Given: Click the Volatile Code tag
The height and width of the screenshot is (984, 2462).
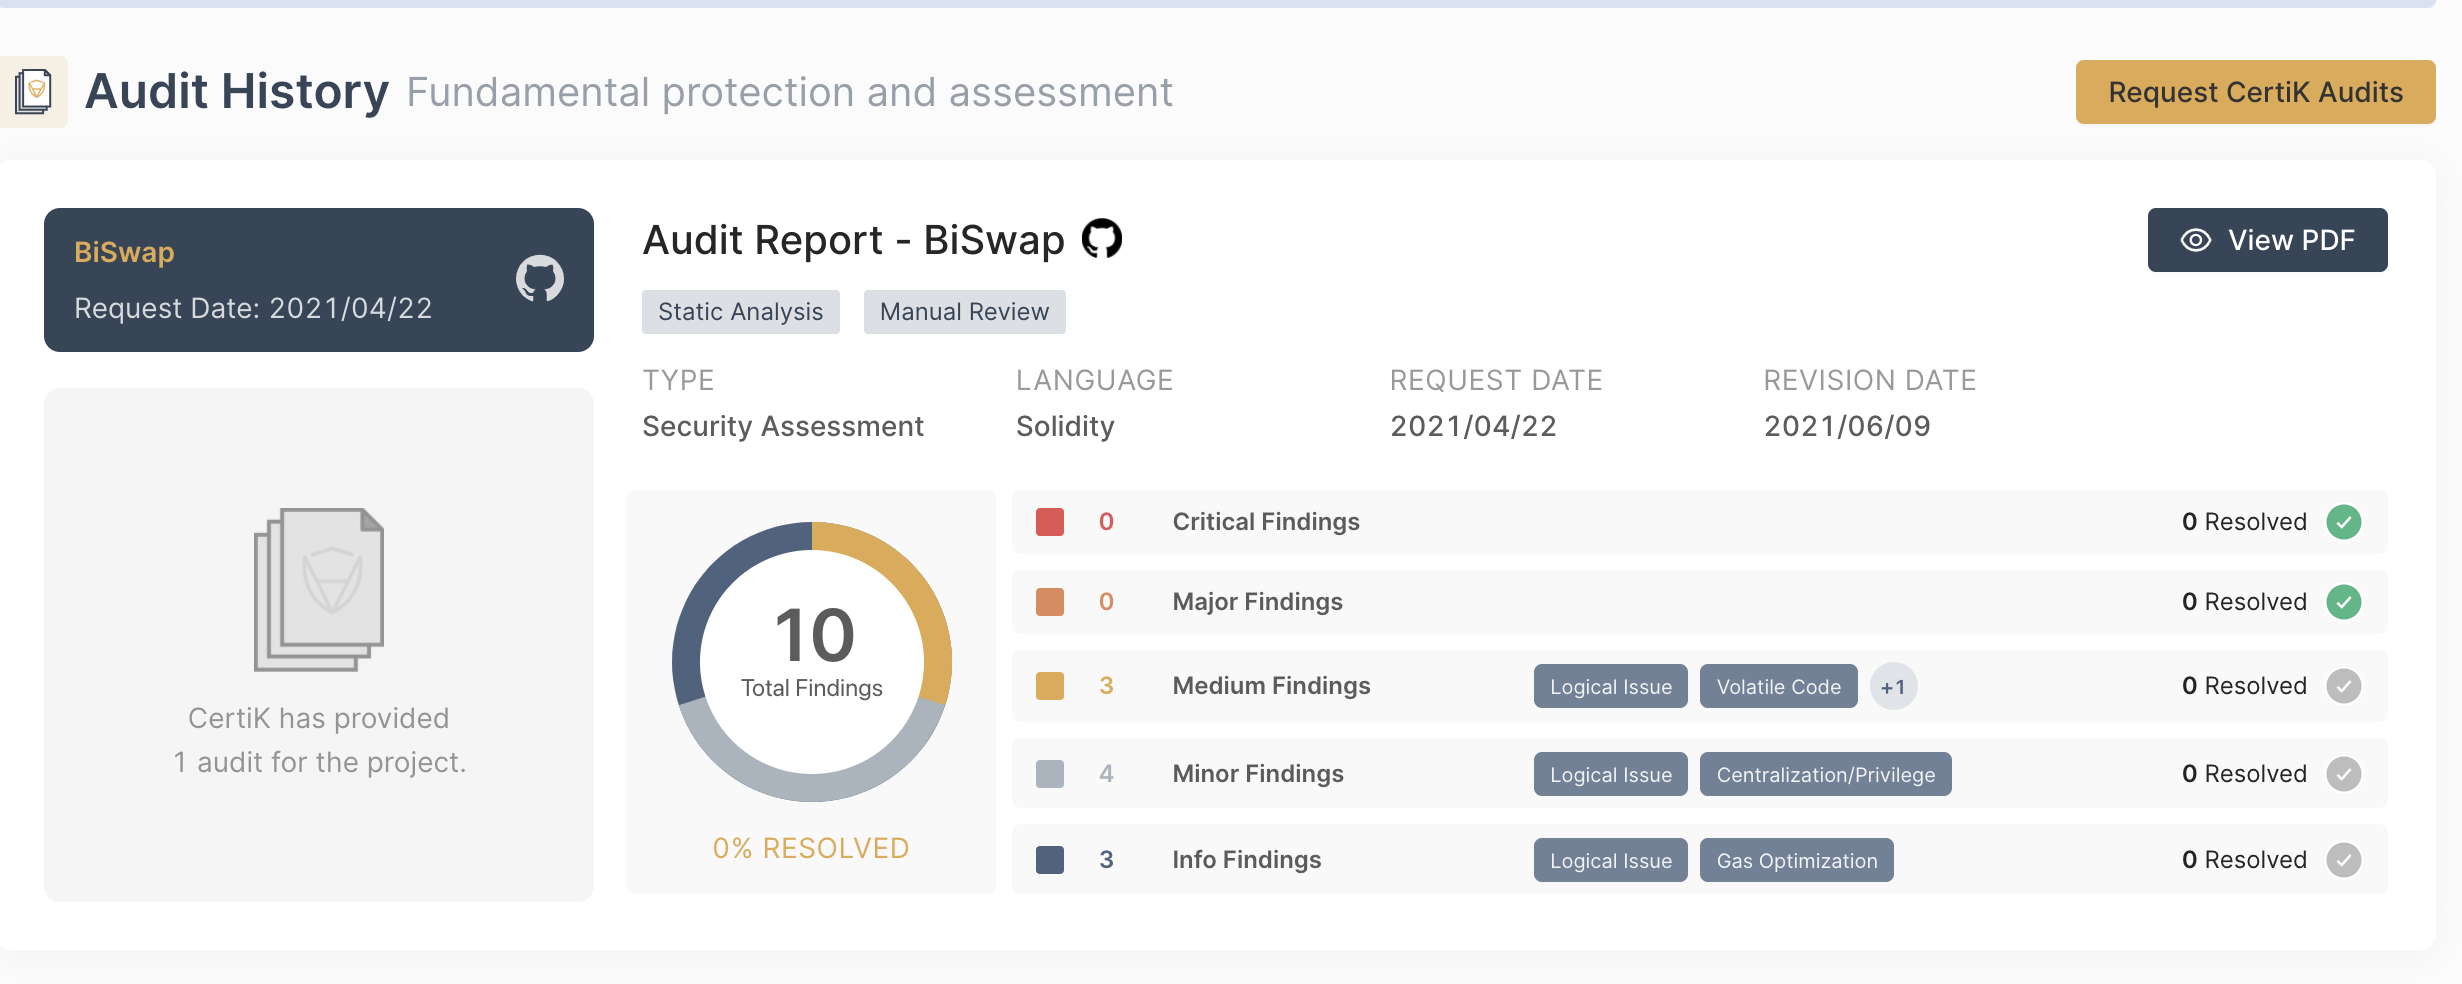Looking at the screenshot, I should [1779, 686].
